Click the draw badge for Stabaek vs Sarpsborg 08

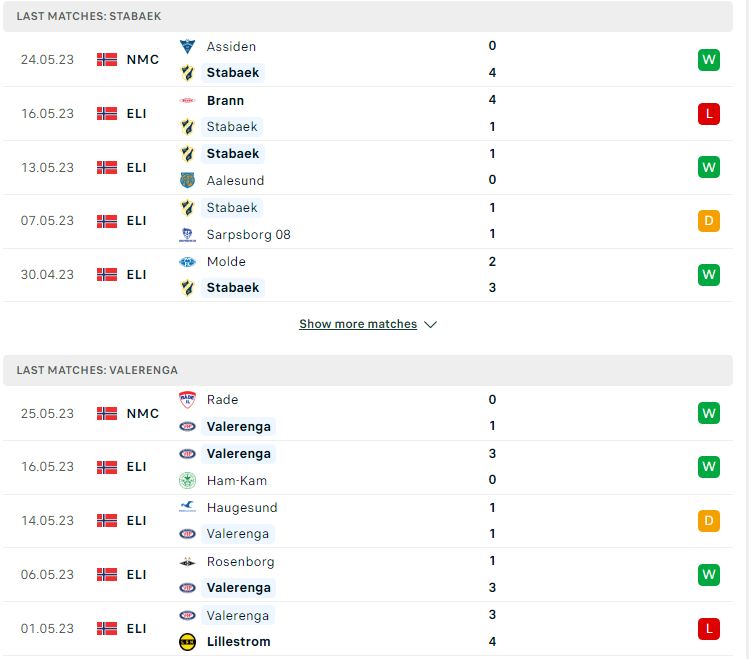pos(708,221)
